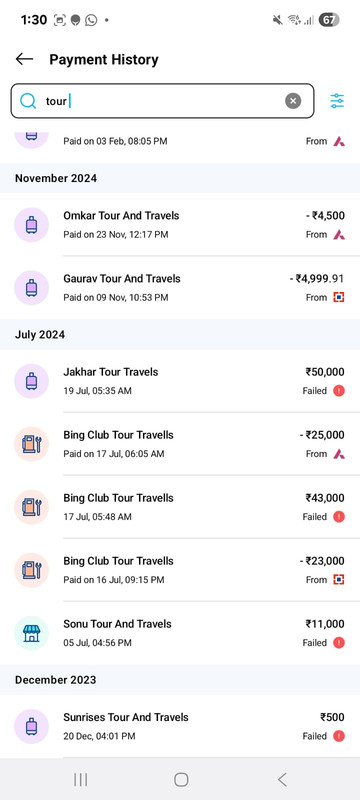Open Jakhar Tour Travels ₹50,000 failed transaction

point(180,381)
